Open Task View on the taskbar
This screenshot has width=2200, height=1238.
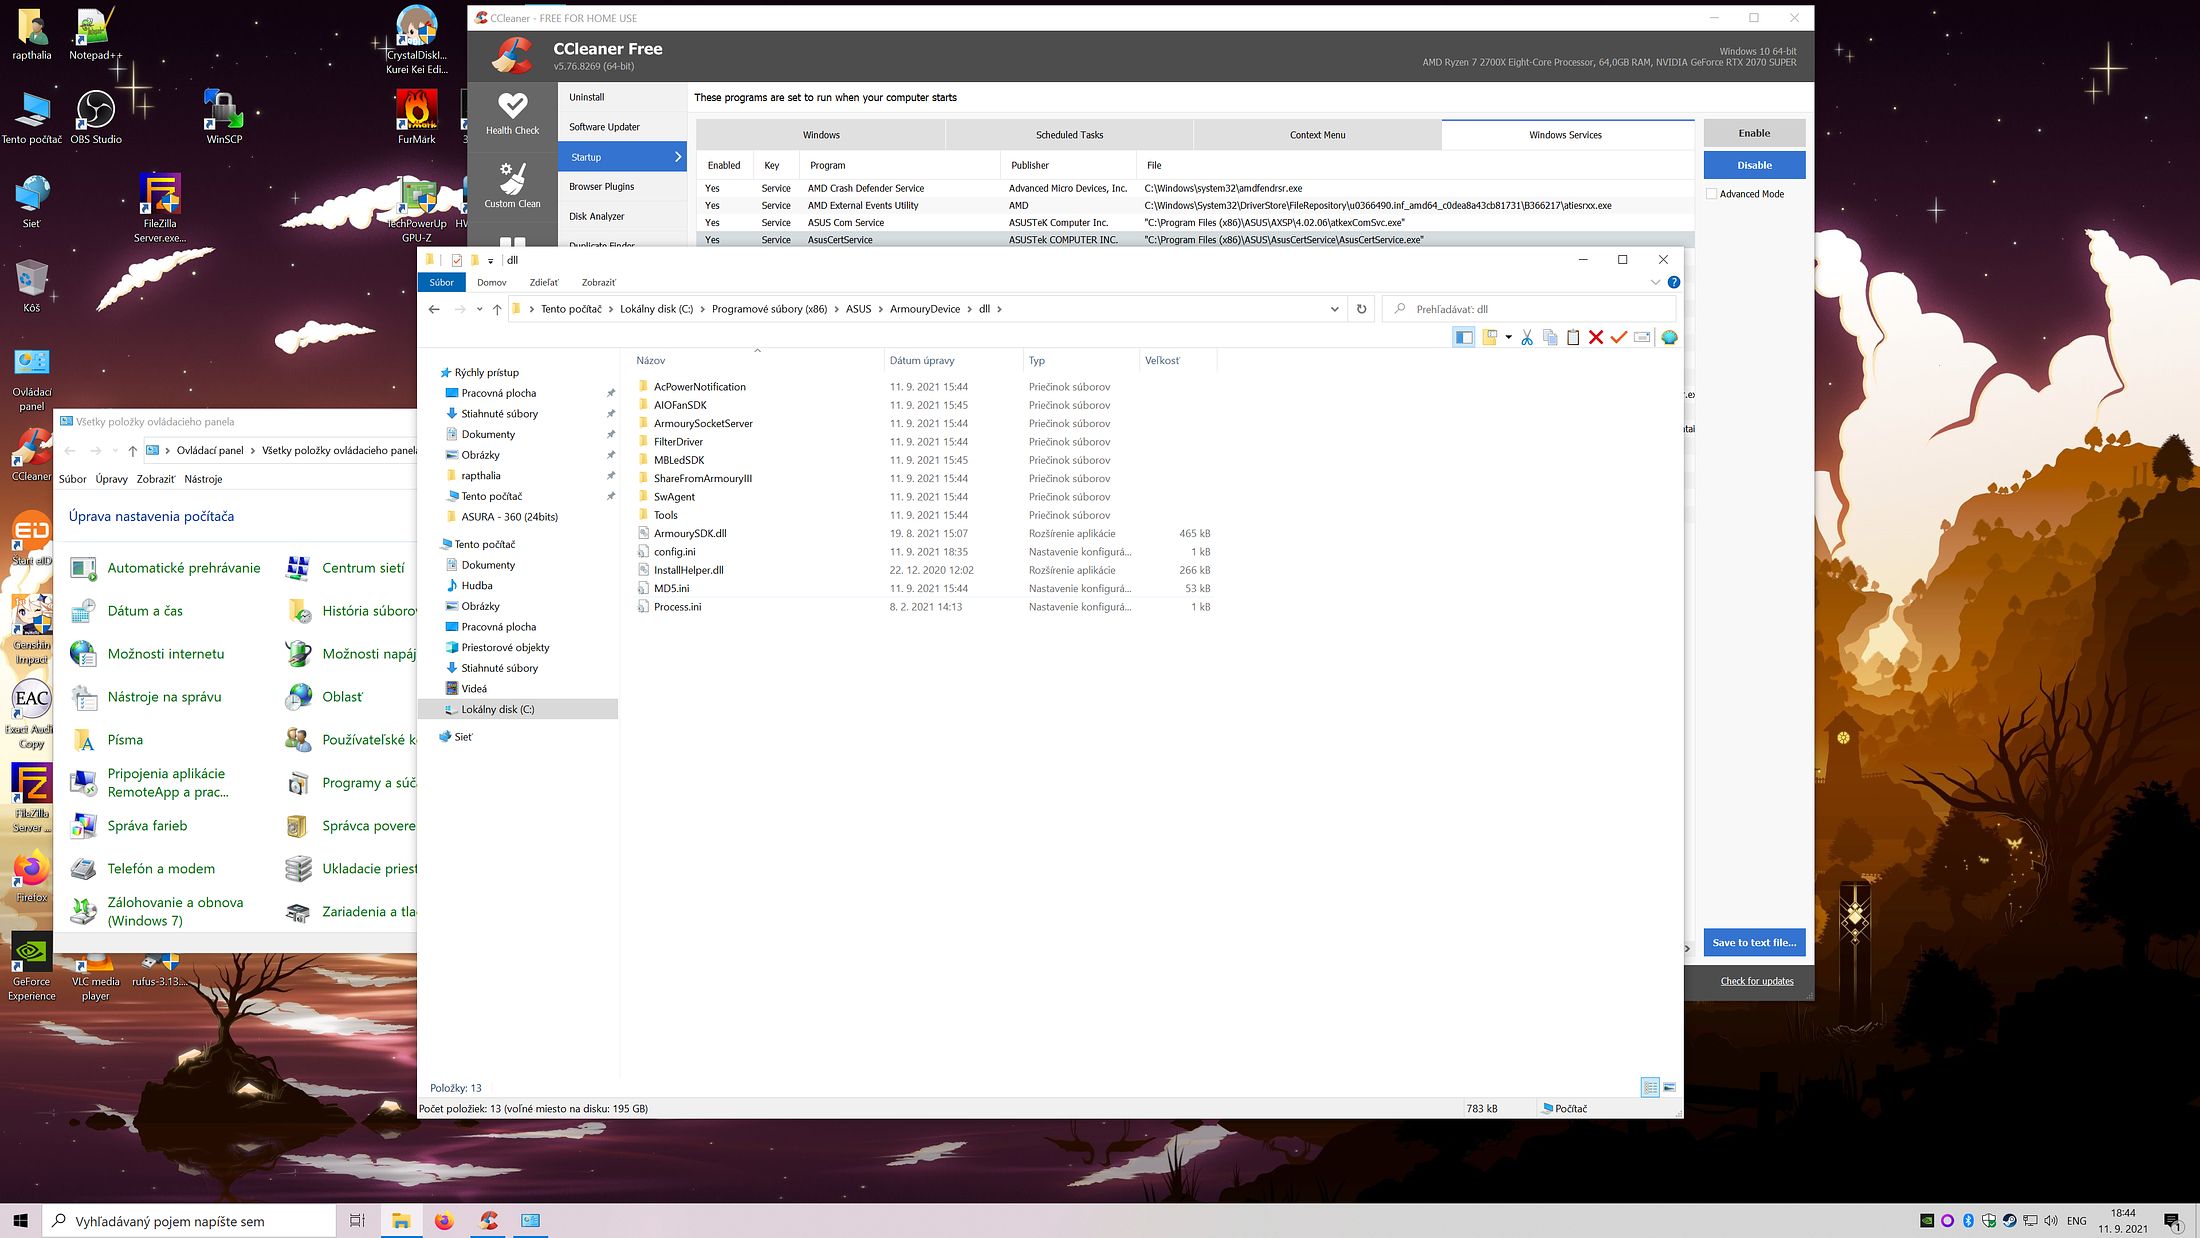click(357, 1221)
